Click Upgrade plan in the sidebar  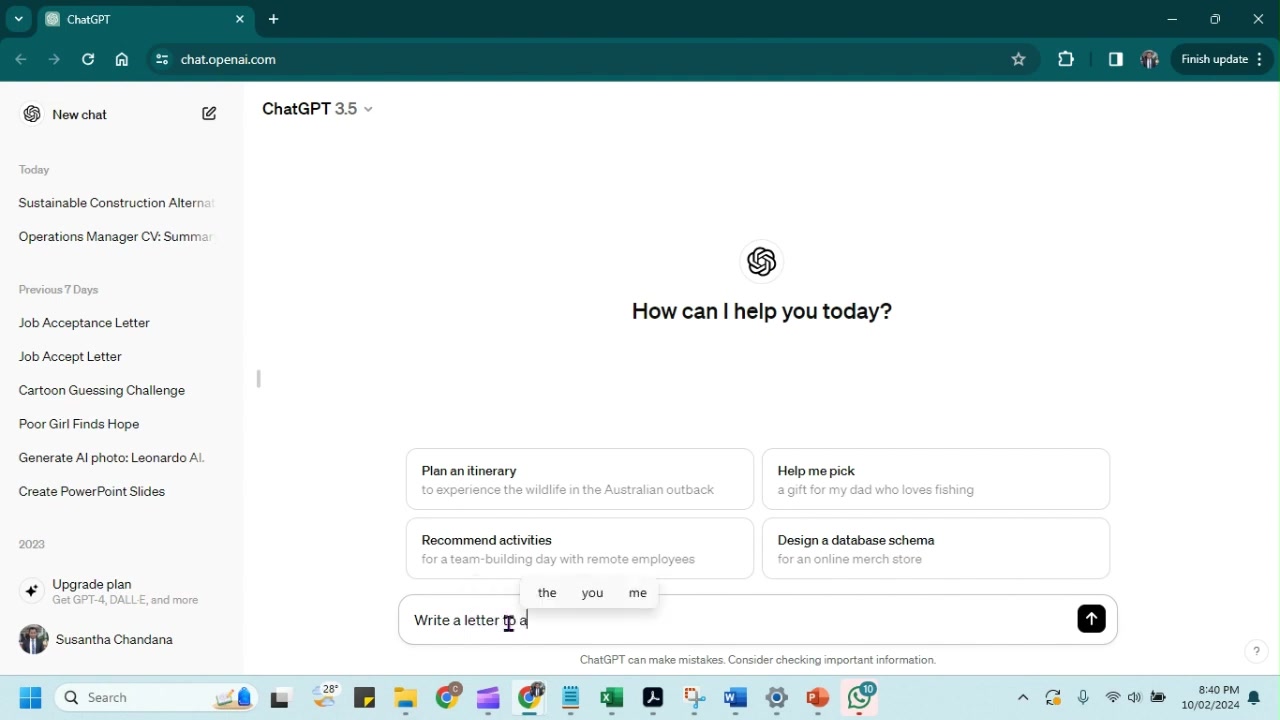[x=120, y=591]
